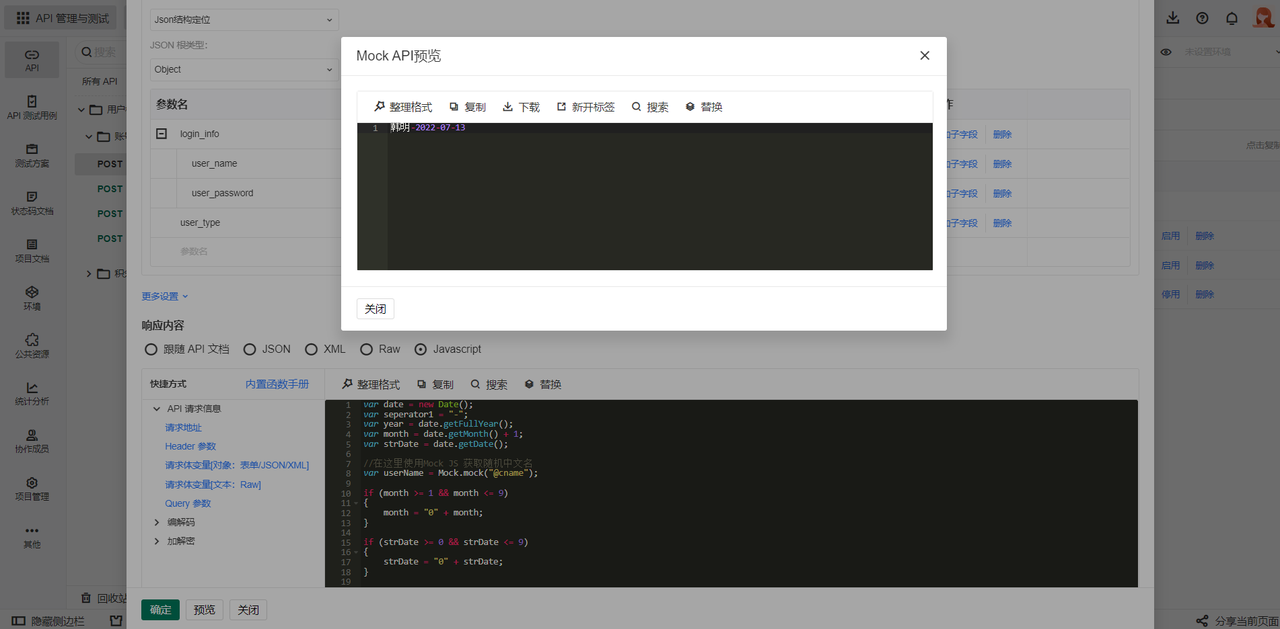Open 环境 in the sidebar
This screenshot has width=1280, height=629.
(x=32, y=298)
